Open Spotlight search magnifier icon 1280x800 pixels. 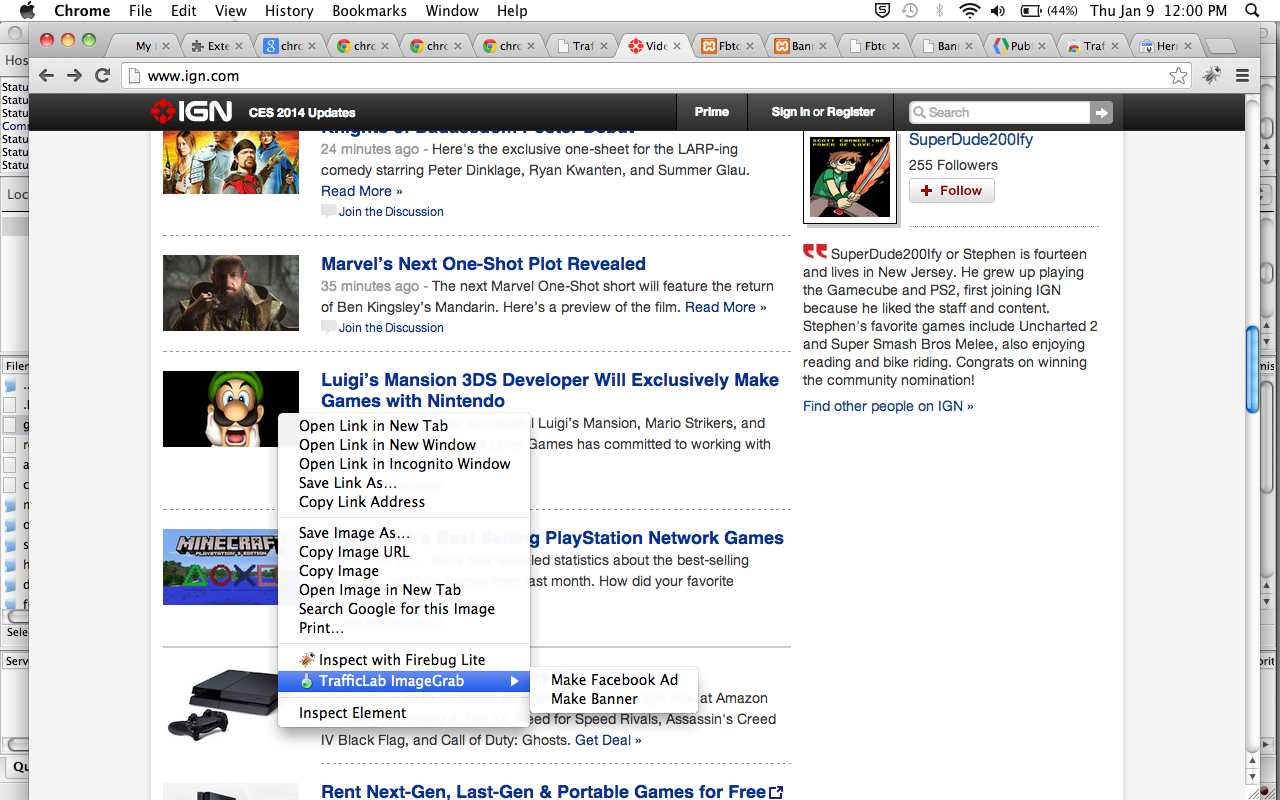(1253, 11)
